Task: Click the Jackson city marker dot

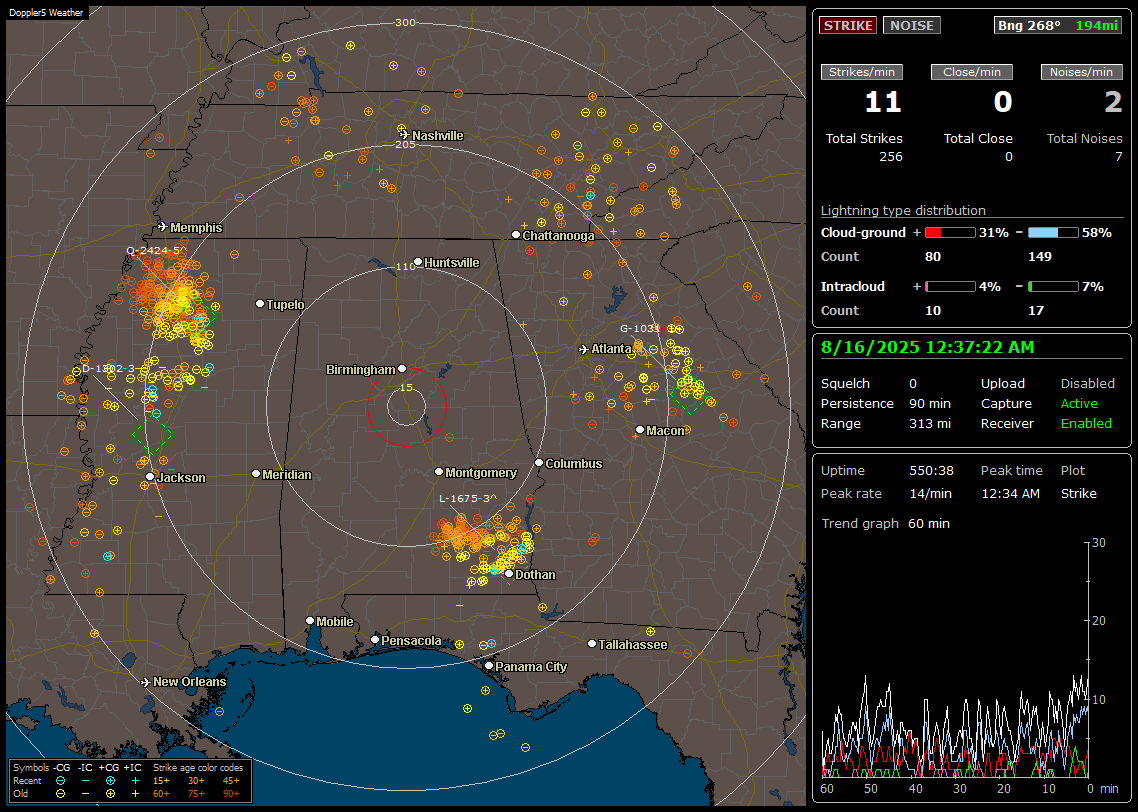Action: click(150, 477)
